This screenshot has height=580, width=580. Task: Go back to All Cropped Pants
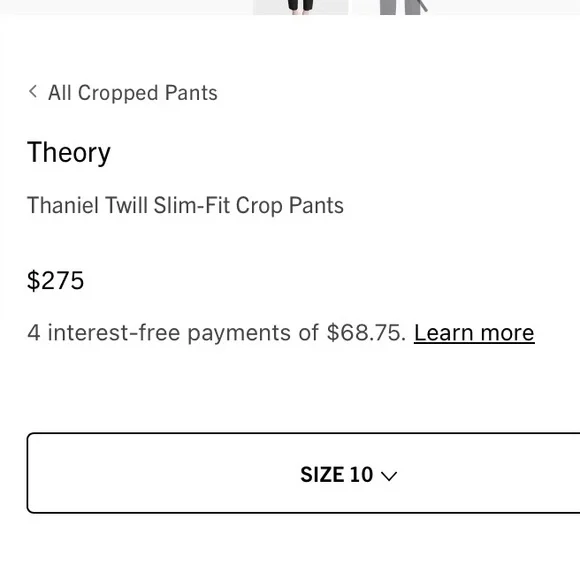click(123, 92)
